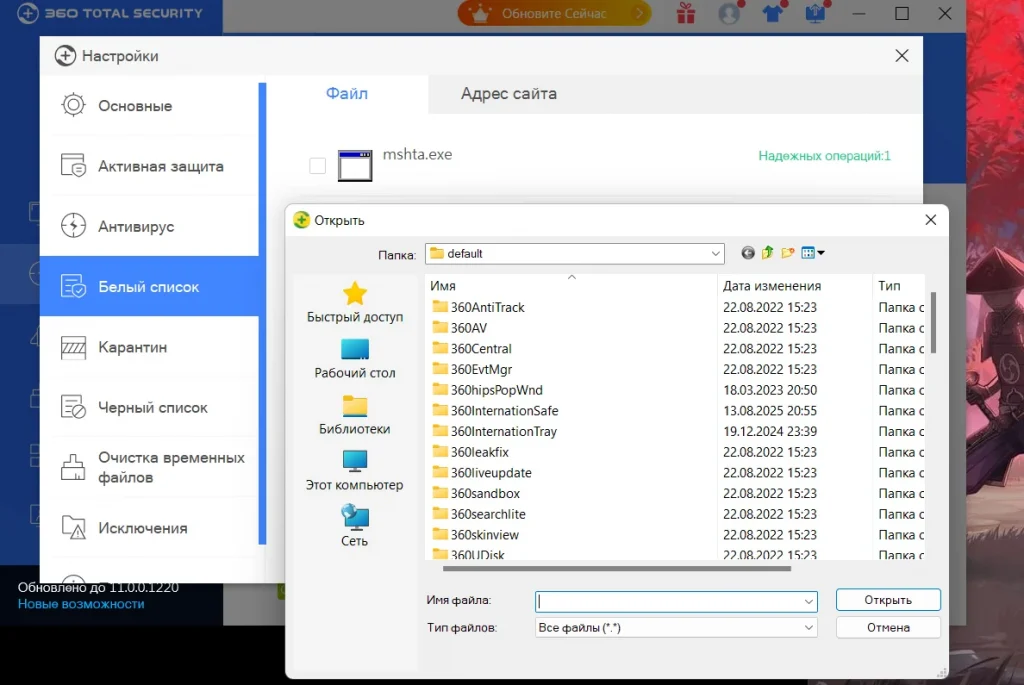Screen dimensions: 1024x685
Task: Click the mshta.exe file name
Action: (x=417, y=155)
